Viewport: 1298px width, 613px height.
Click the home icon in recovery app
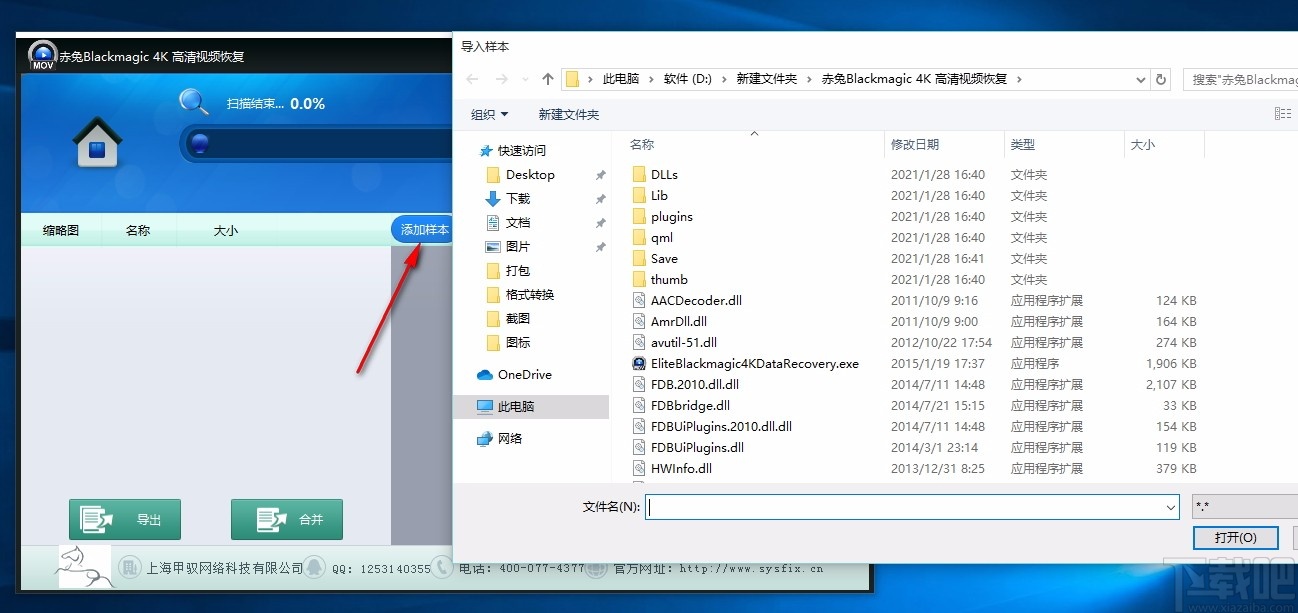97,143
